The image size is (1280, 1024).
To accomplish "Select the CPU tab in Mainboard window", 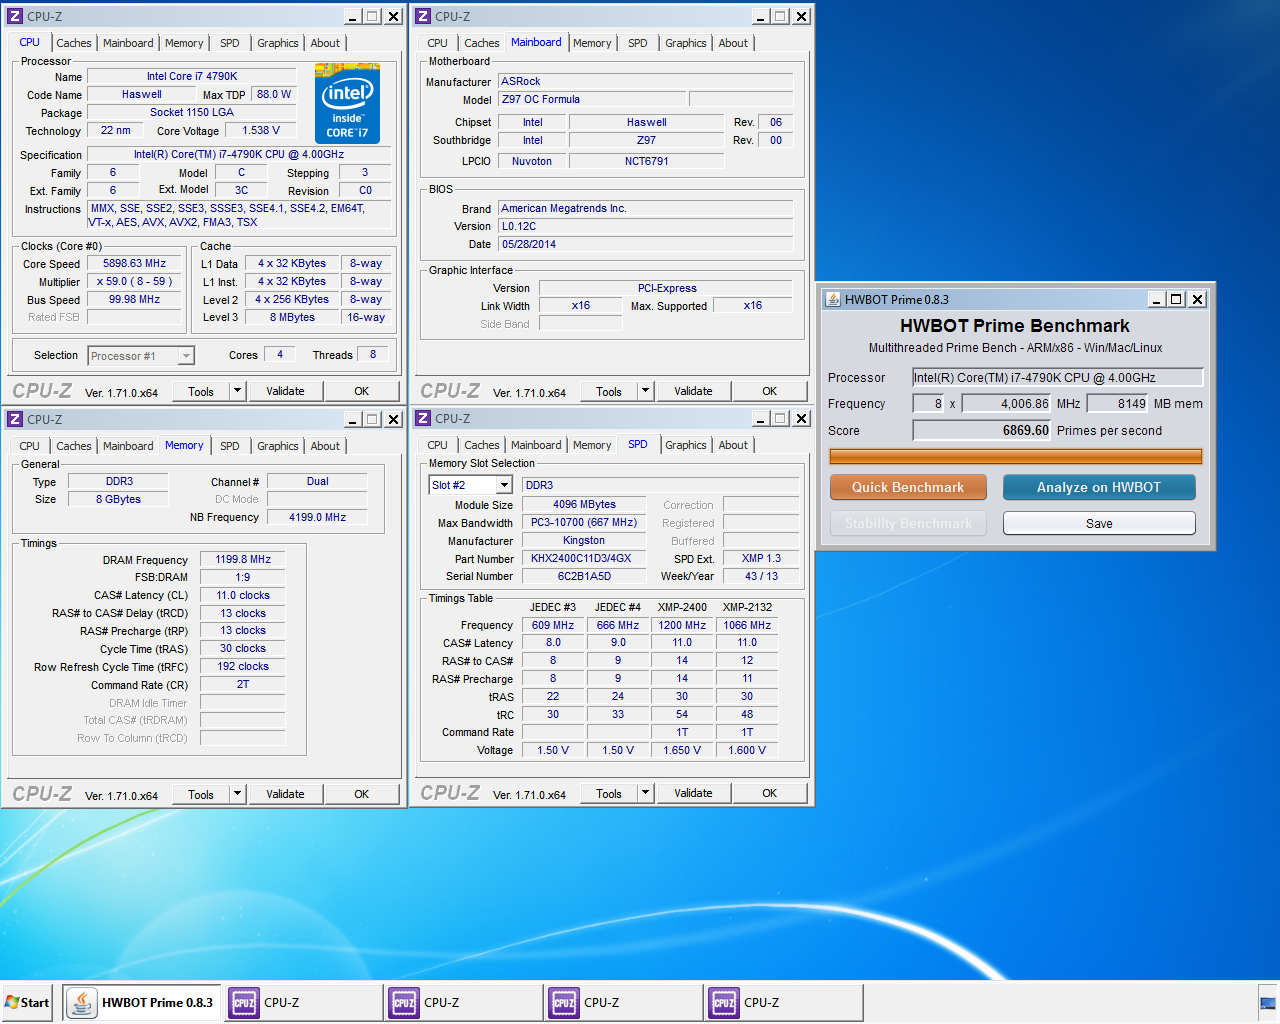I will [x=438, y=43].
